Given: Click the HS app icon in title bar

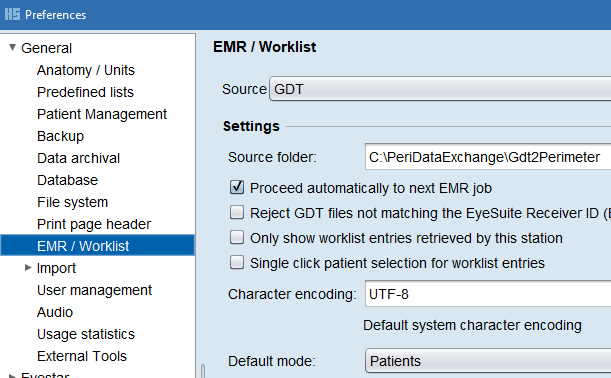Looking at the screenshot, I should coord(12,14).
